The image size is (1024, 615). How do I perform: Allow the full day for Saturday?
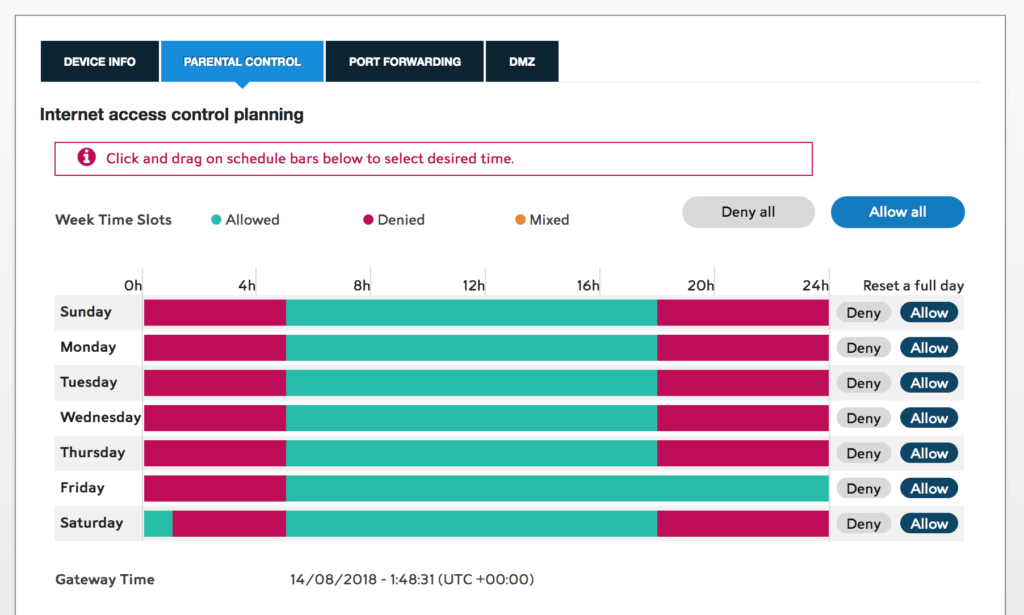tap(929, 524)
